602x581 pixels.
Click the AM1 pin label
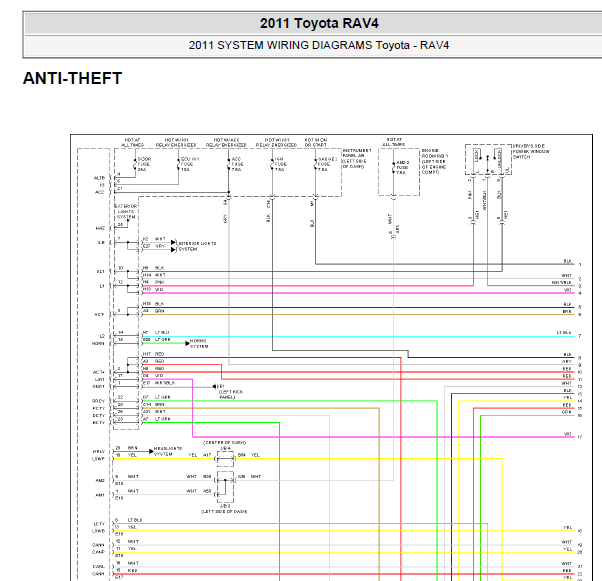tap(100, 495)
